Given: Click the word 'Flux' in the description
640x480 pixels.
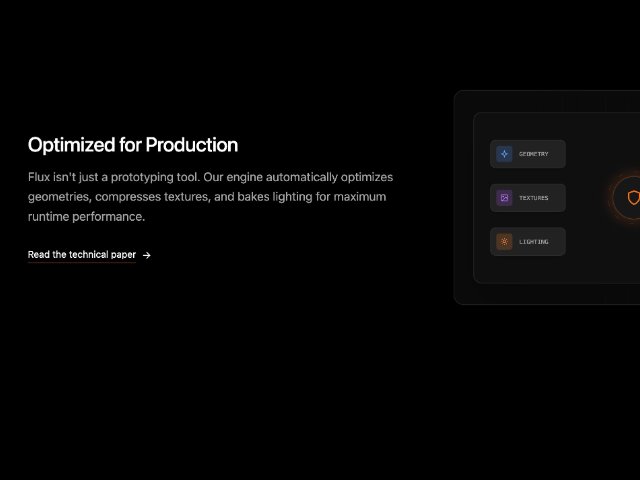Looking at the screenshot, I should pyautogui.click(x=40, y=176).
